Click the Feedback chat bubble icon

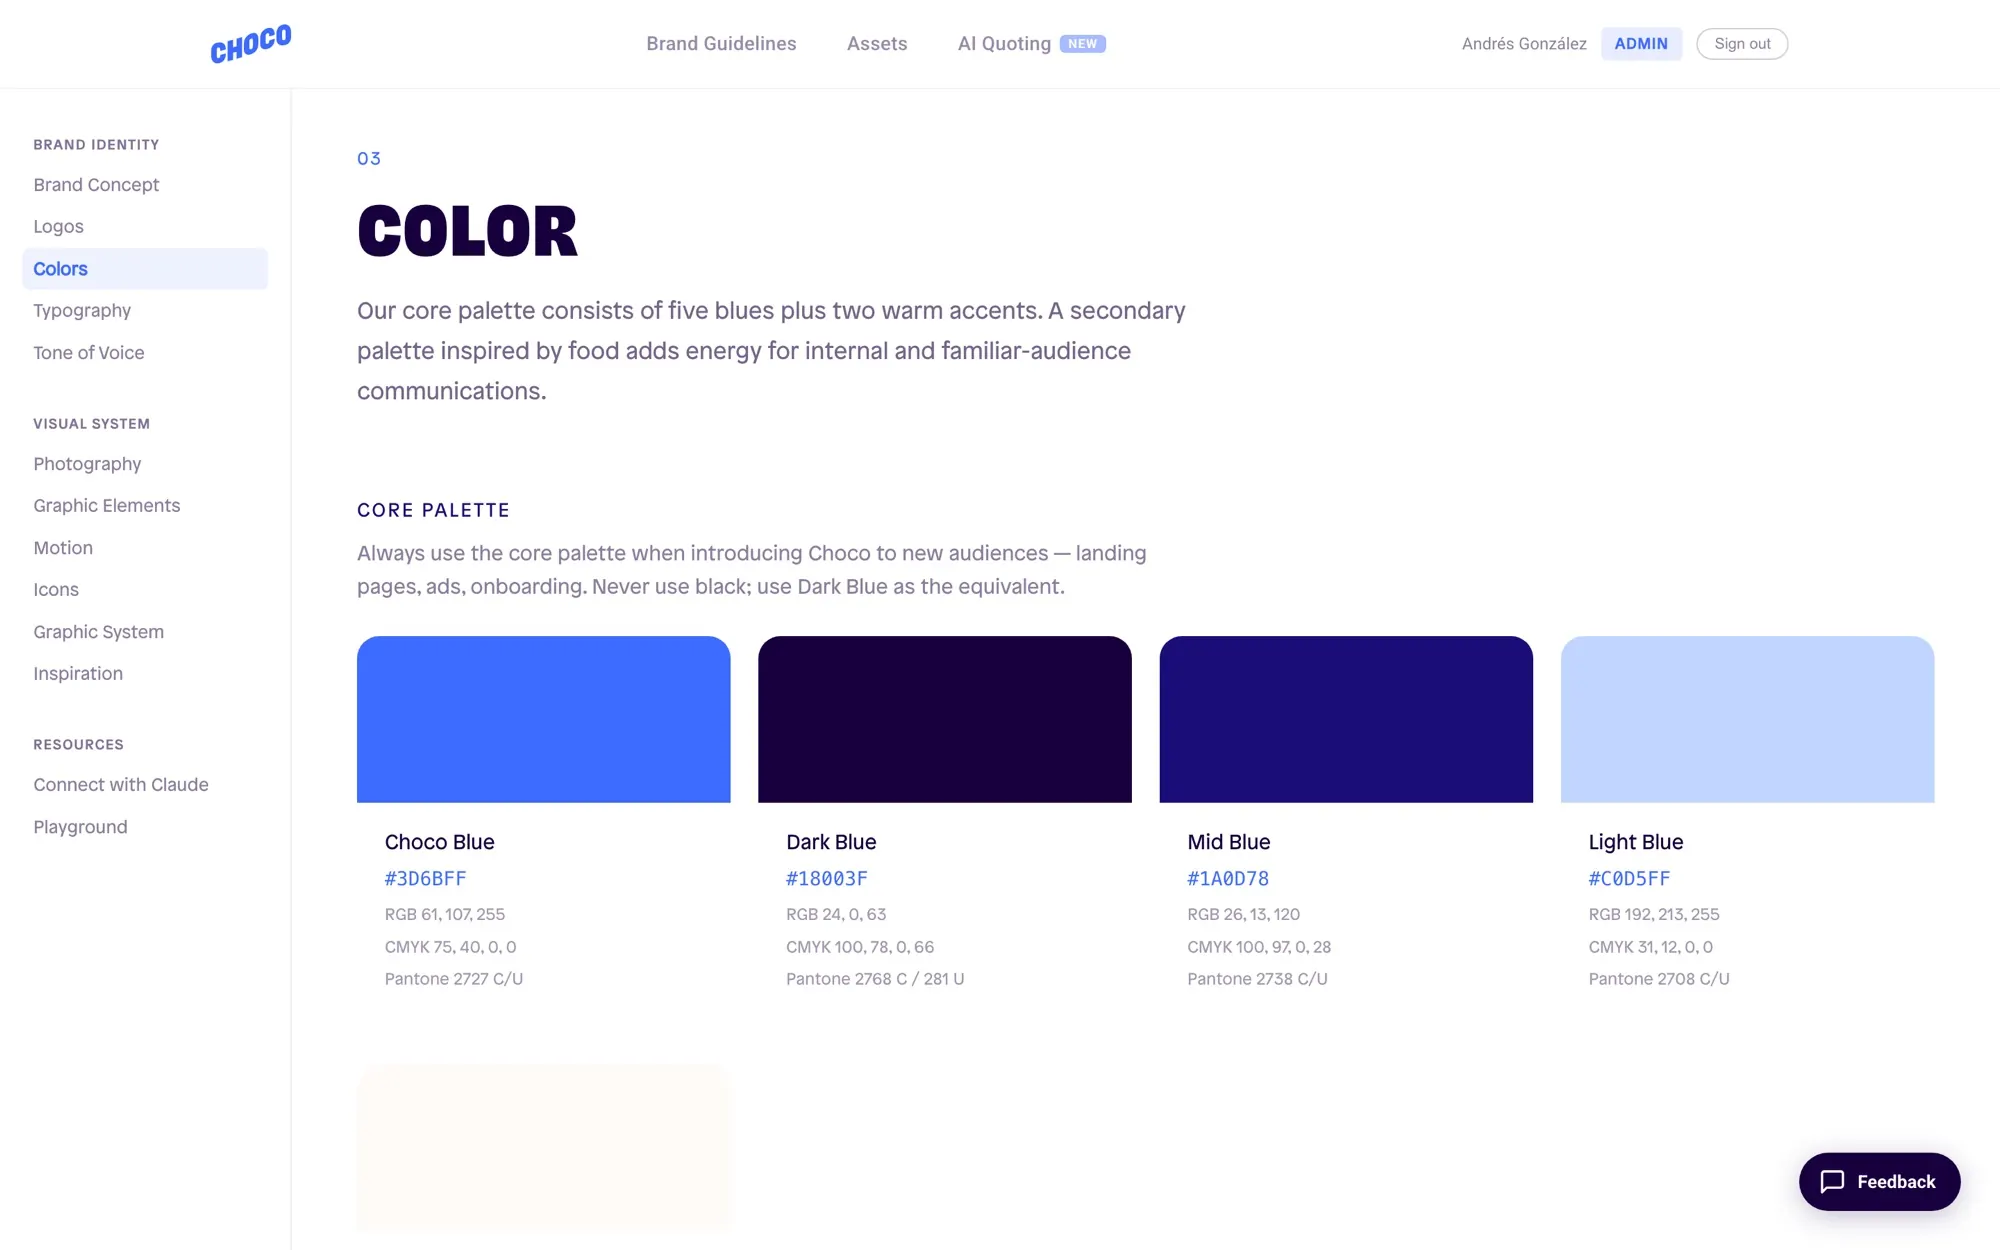point(1832,1182)
